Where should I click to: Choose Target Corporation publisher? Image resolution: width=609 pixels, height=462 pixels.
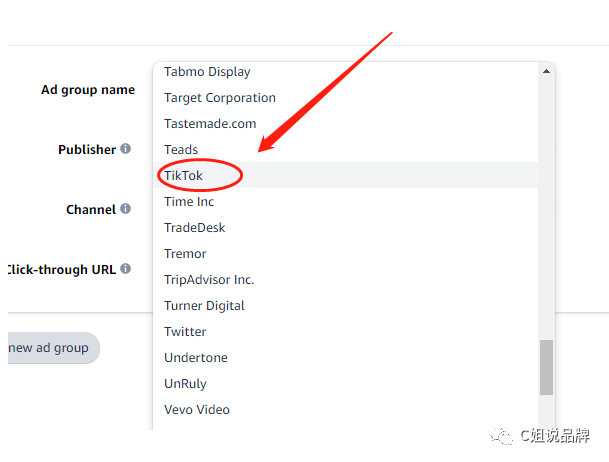tap(346, 98)
